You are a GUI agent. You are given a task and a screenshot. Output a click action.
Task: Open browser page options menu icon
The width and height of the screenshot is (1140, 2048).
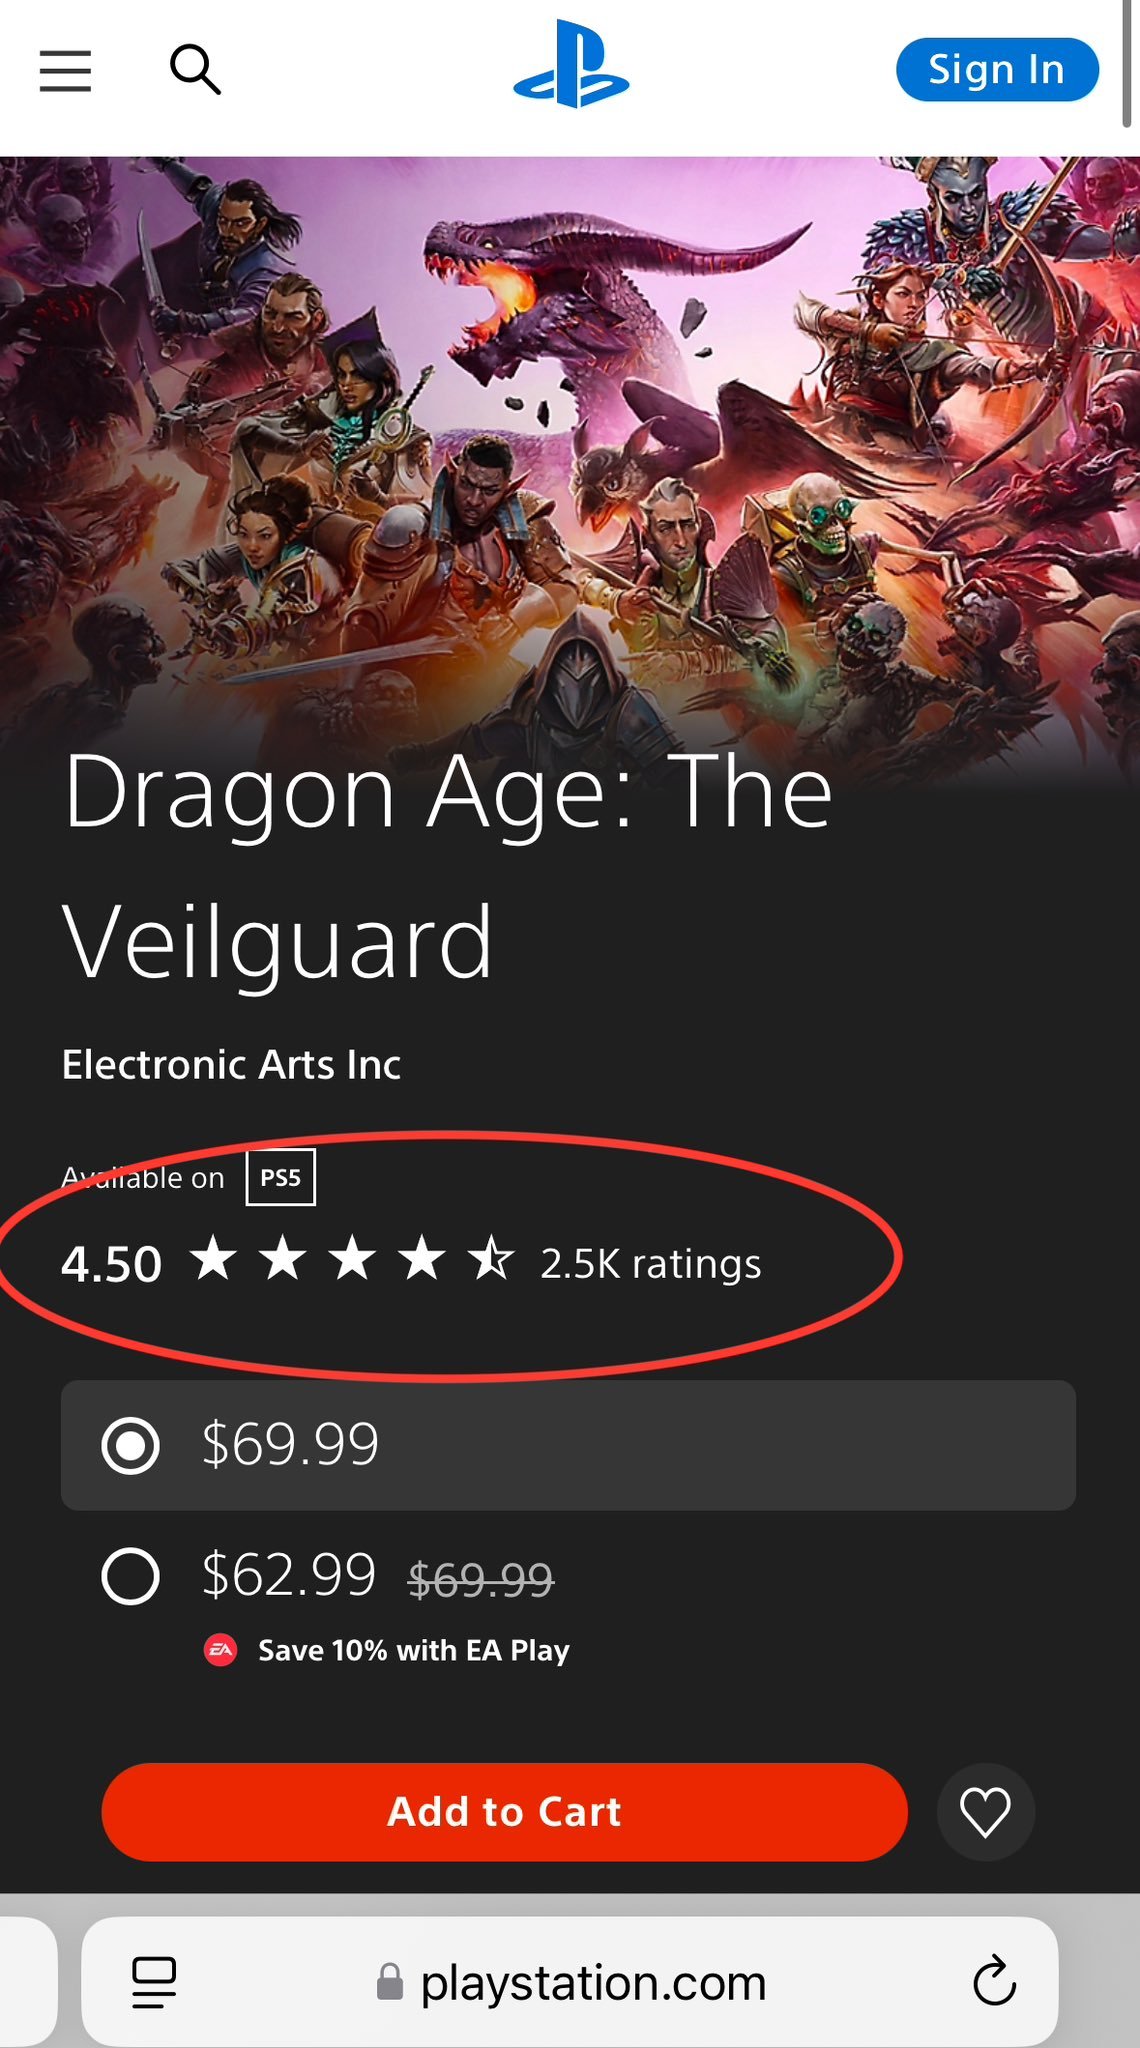pos(154,1982)
